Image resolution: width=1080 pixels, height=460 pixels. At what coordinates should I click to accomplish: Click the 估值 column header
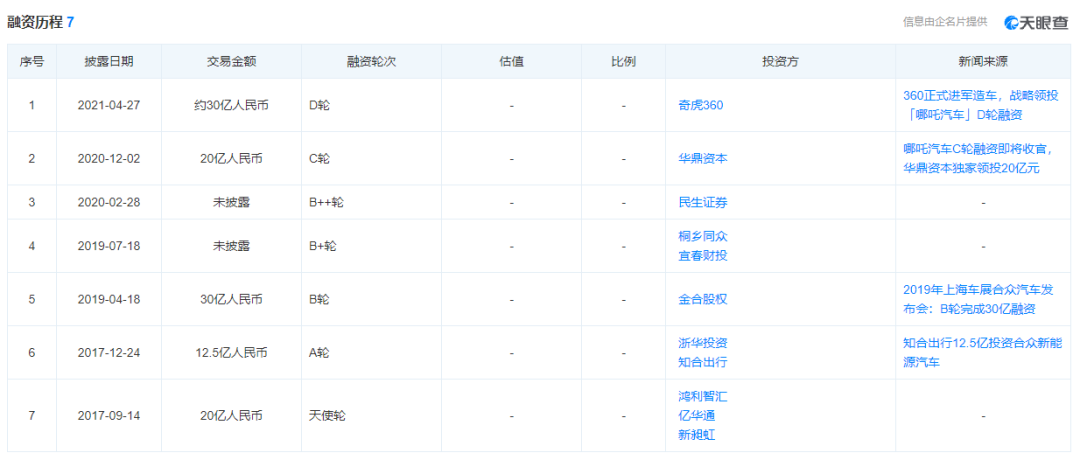point(511,62)
